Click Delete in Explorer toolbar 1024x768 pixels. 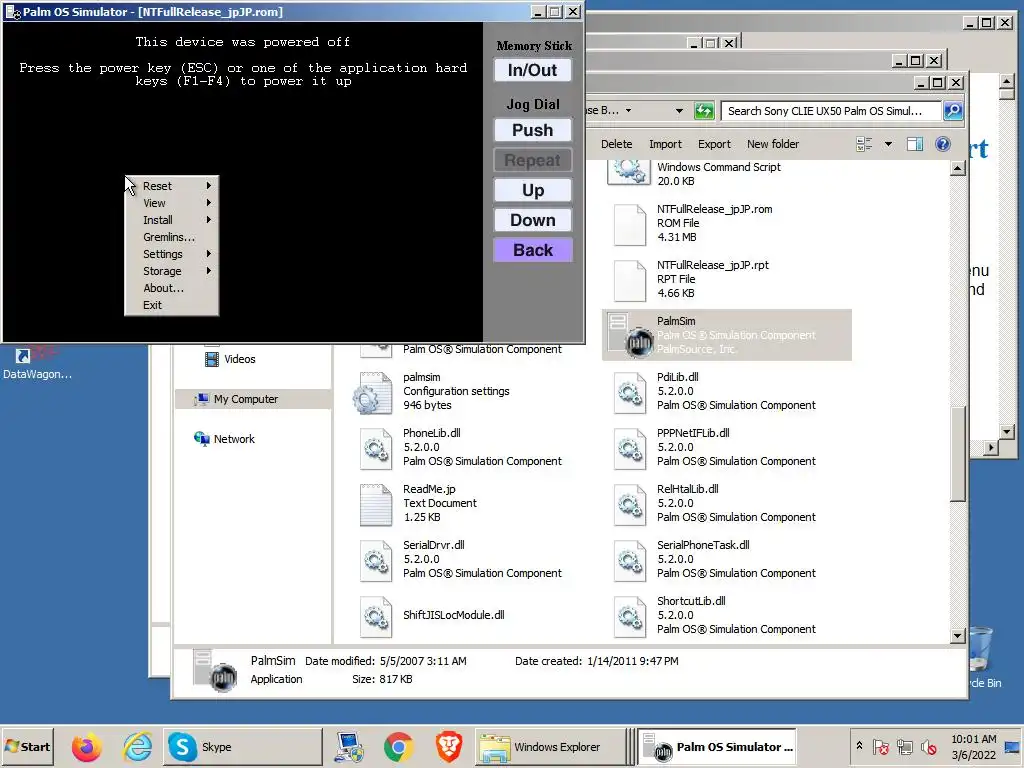pos(616,144)
